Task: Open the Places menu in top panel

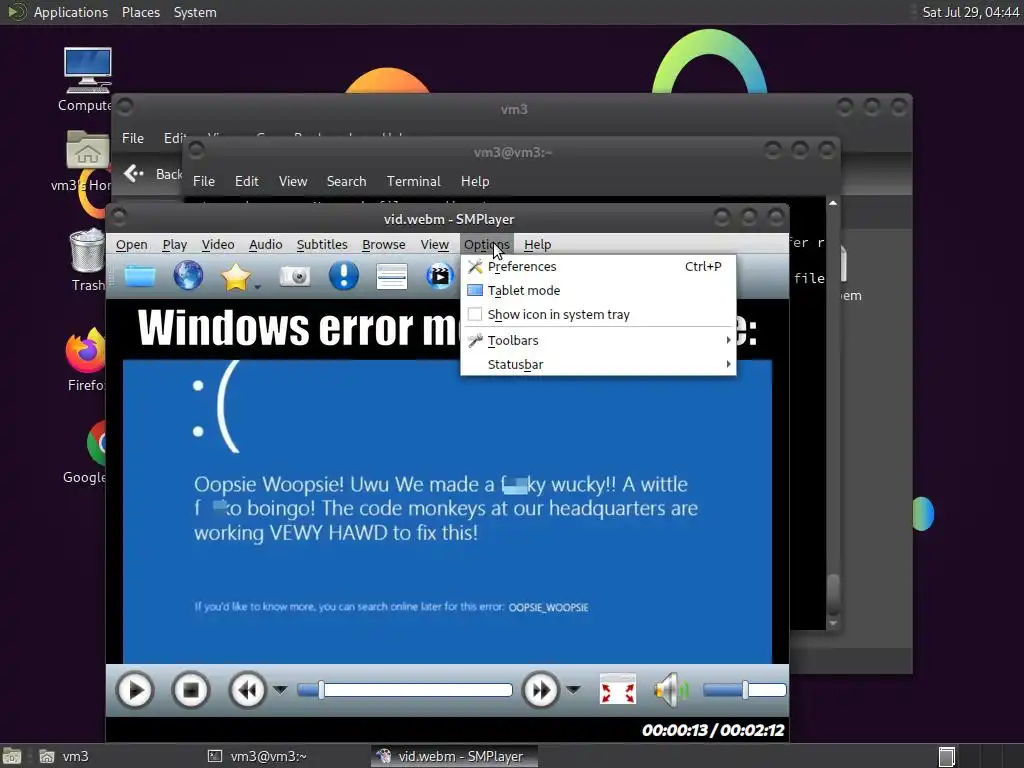Action: pyautogui.click(x=140, y=12)
